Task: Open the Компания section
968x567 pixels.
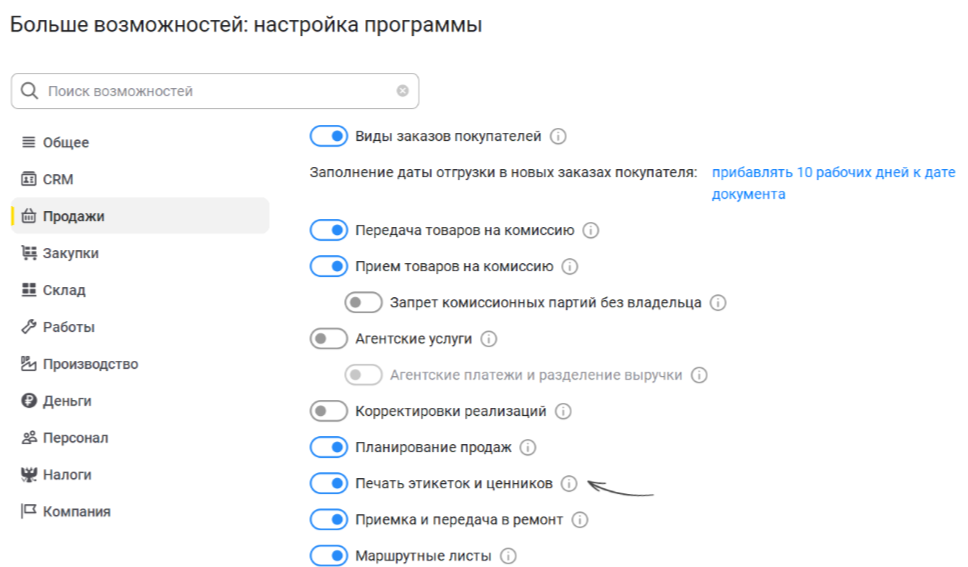Action: pyautogui.click(x=140, y=511)
